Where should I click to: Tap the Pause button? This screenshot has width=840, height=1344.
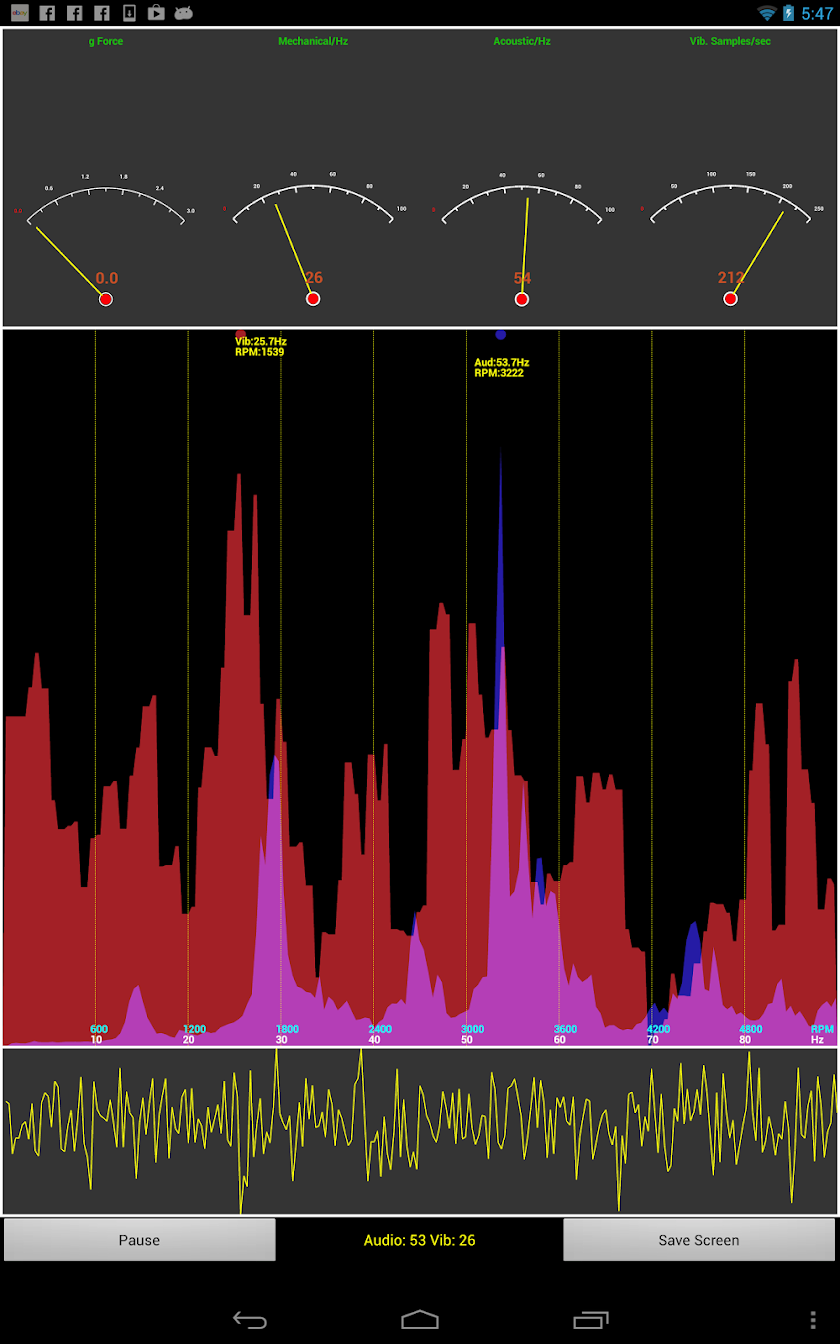(139, 1240)
